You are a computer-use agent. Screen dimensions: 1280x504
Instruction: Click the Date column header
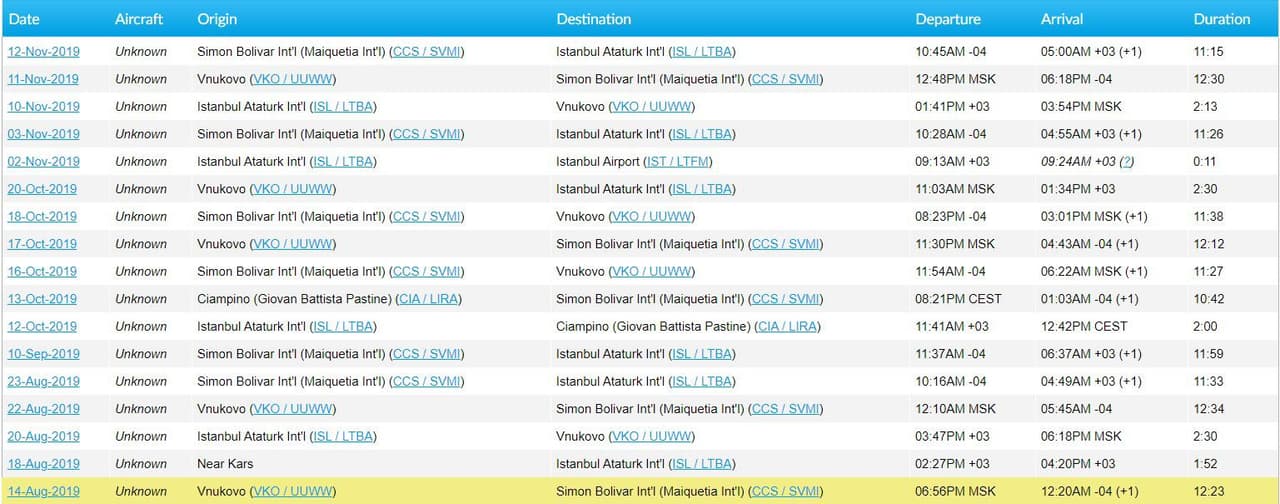pyautogui.click(x=25, y=19)
